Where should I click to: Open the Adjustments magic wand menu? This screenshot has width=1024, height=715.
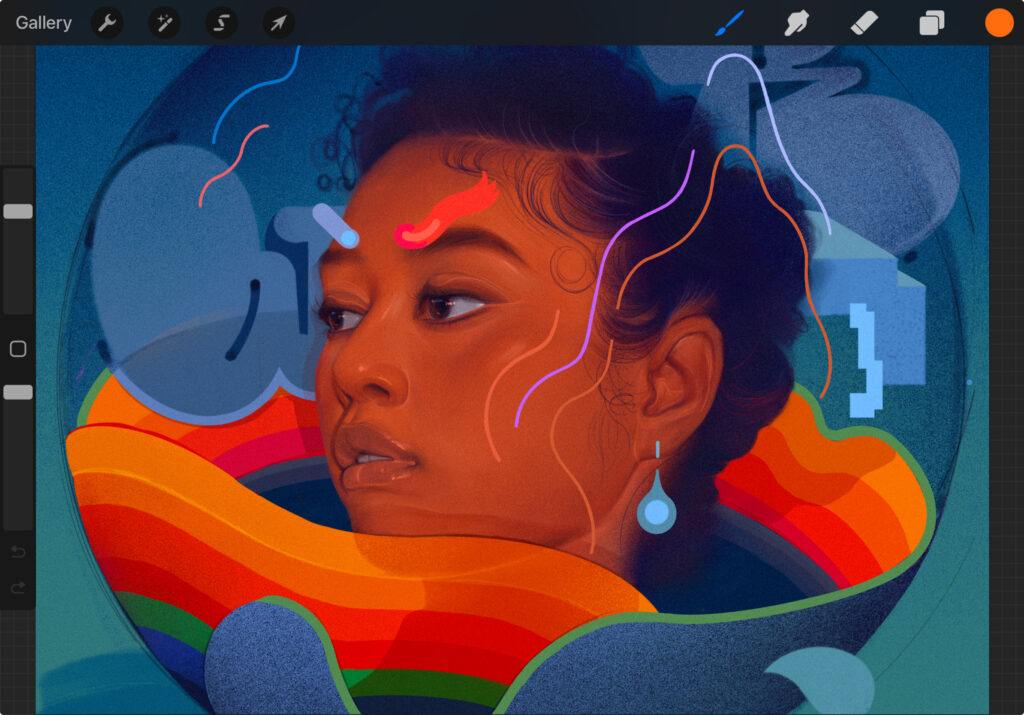click(164, 23)
